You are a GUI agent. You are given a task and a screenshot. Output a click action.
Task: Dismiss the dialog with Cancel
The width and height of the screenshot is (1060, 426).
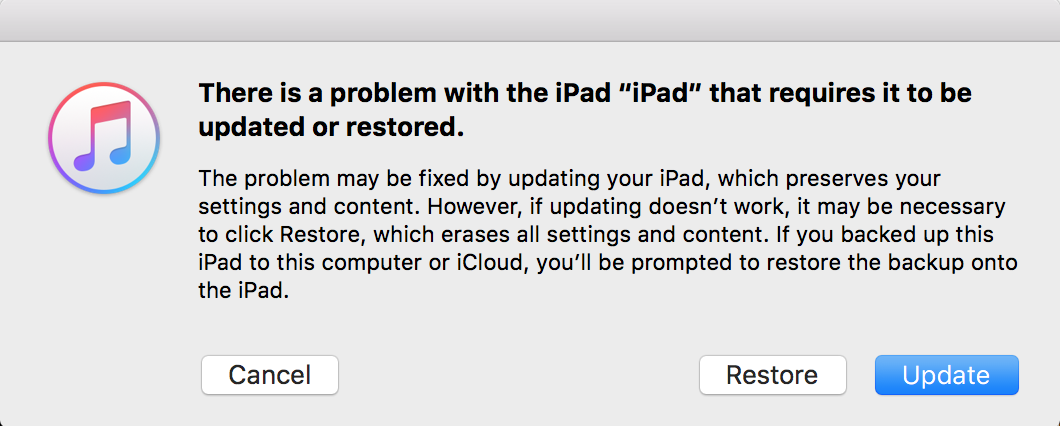pyautogui.click(x=270, y=375)
